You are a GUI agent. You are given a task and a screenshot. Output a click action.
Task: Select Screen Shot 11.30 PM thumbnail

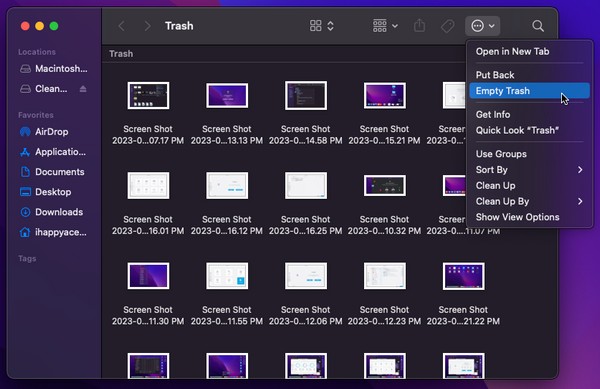pyautogui.click(x=148, y=276)
